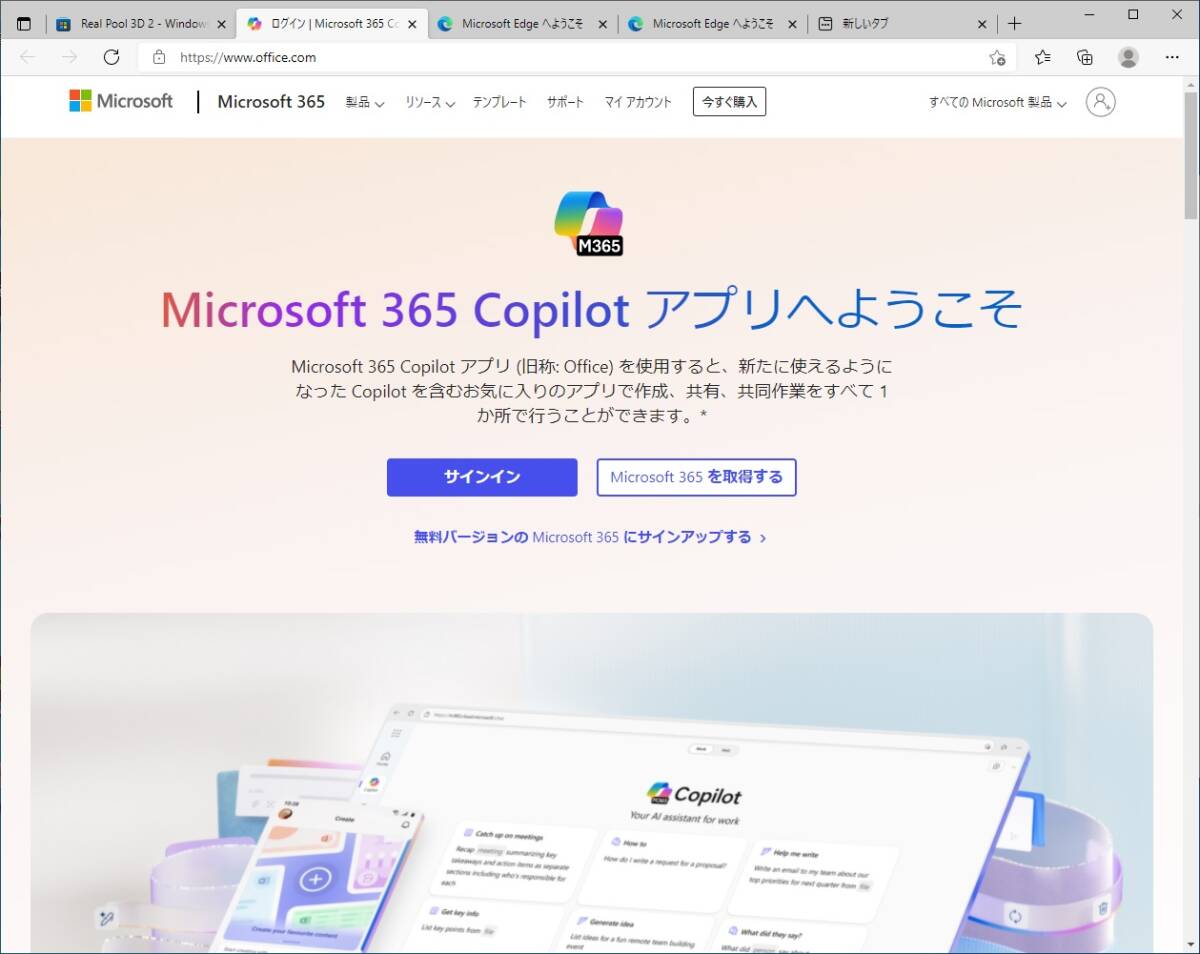This screenshot has height=954, width=1200.
Task: Click the Microsoft 365 Copilot アプリへようこそ heading
Action: (591, 309)
